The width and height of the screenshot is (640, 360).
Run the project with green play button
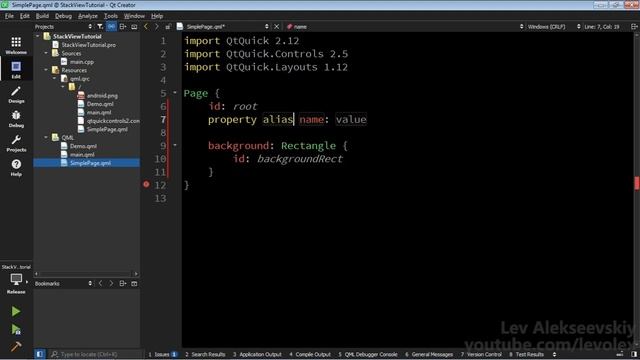point(16,311)
